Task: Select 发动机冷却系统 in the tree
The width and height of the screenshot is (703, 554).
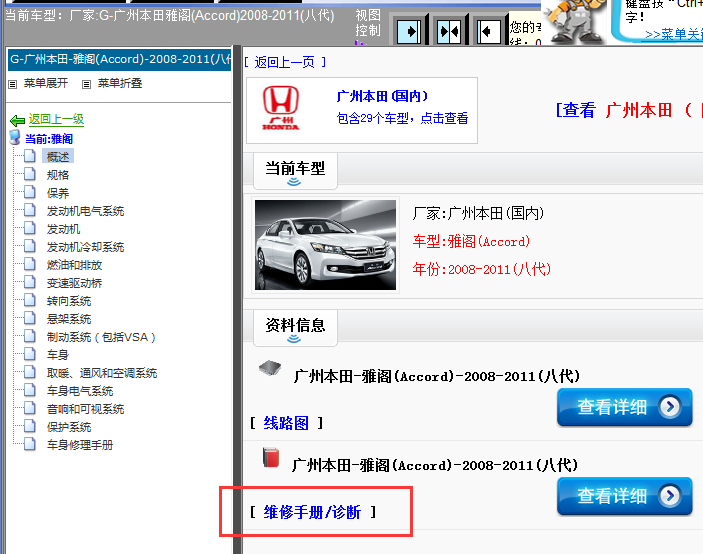Action: coord(85,247)
